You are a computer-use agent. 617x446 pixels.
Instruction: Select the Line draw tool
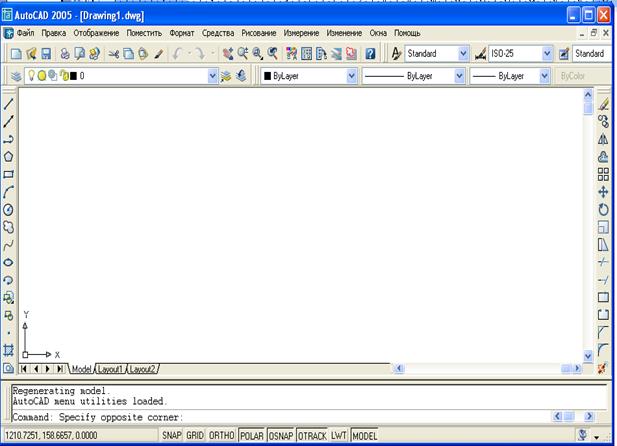coord(8,104)
